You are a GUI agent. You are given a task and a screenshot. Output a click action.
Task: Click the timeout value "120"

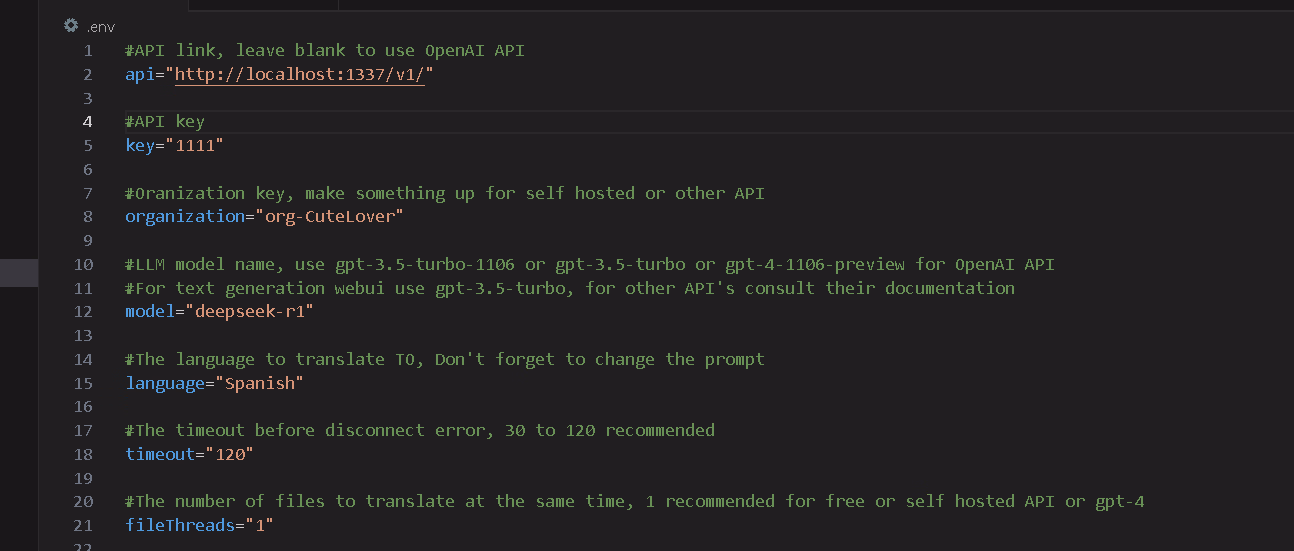tap(229, 454)
